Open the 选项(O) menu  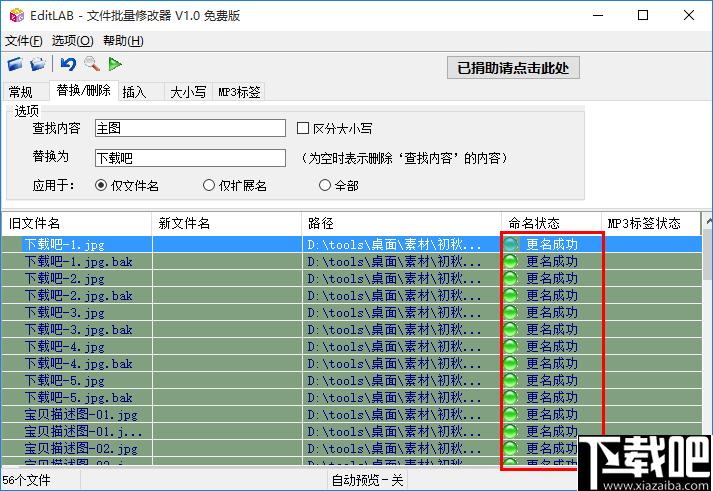coord(72,41)
